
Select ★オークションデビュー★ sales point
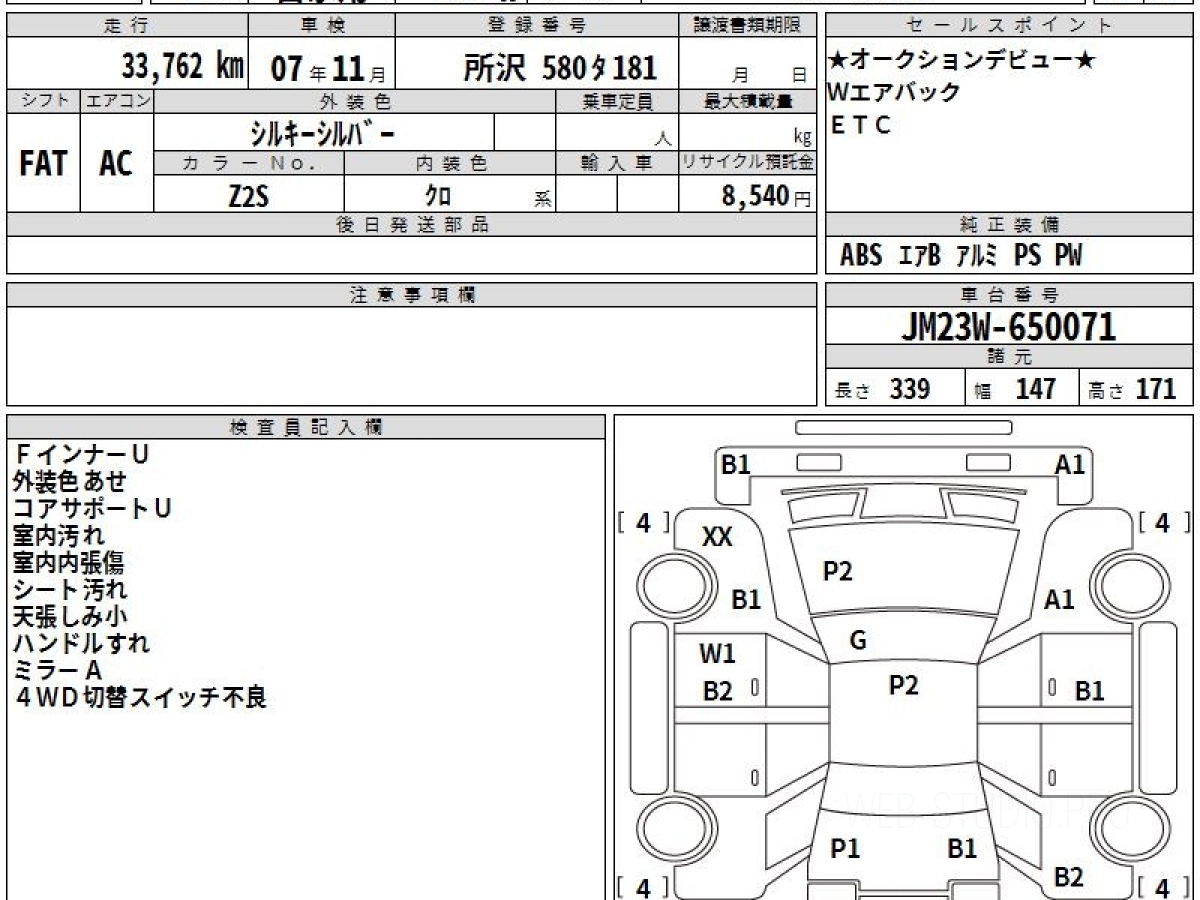(962, 60)
